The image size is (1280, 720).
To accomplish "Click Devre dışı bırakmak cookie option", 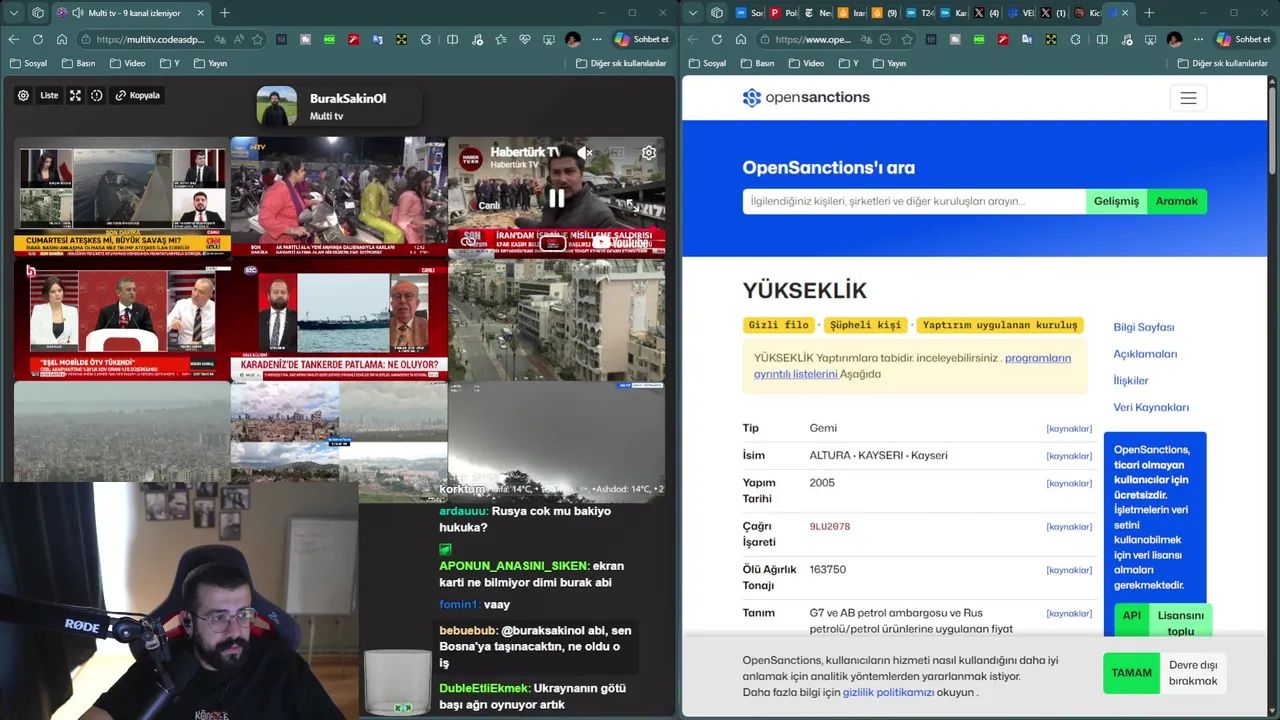I will coord(1193,673).
